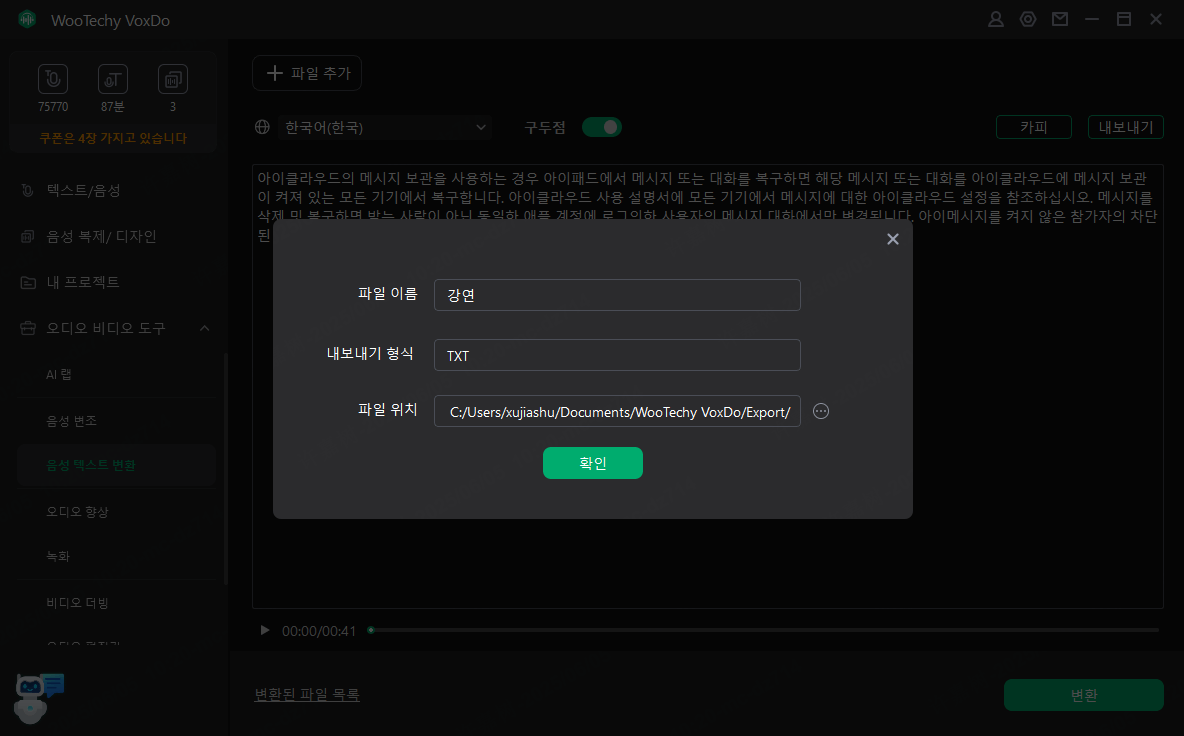The width and height of the screenshot is (1184, 736).
Task: Select the AI 랩 tool
Action: pyautogui.click(x=58, y=375)
